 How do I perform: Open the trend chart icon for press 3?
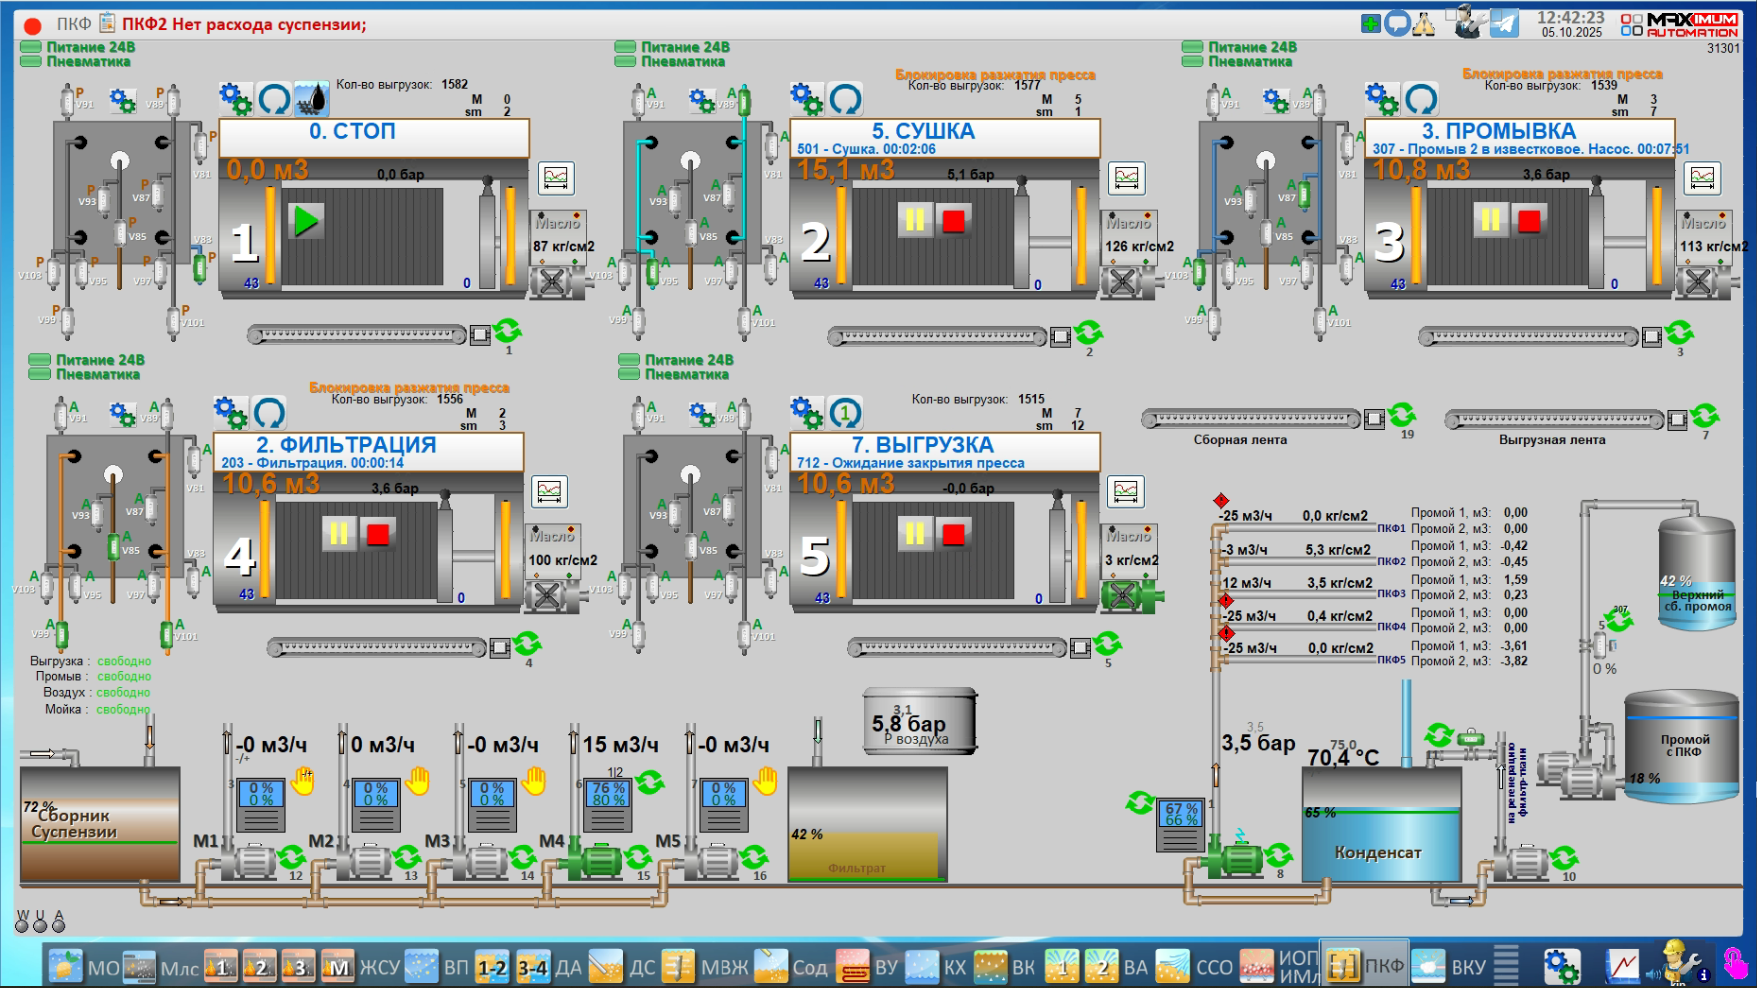point(1702,178)
